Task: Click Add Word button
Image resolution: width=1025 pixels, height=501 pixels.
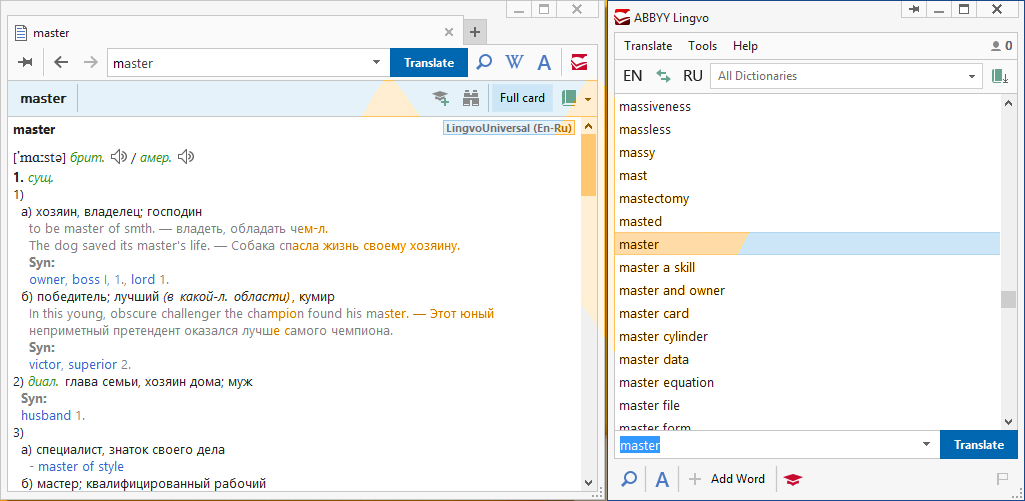Action: tap(728, 479)
